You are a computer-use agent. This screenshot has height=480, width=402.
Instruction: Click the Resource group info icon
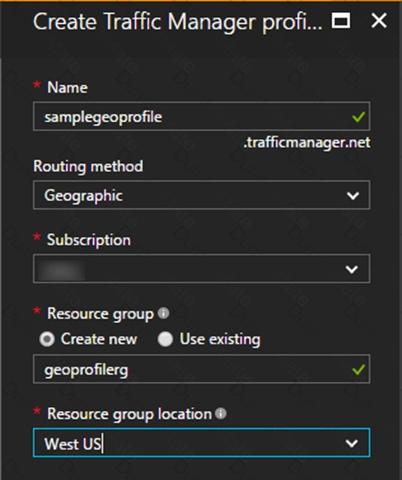(163, 313)
